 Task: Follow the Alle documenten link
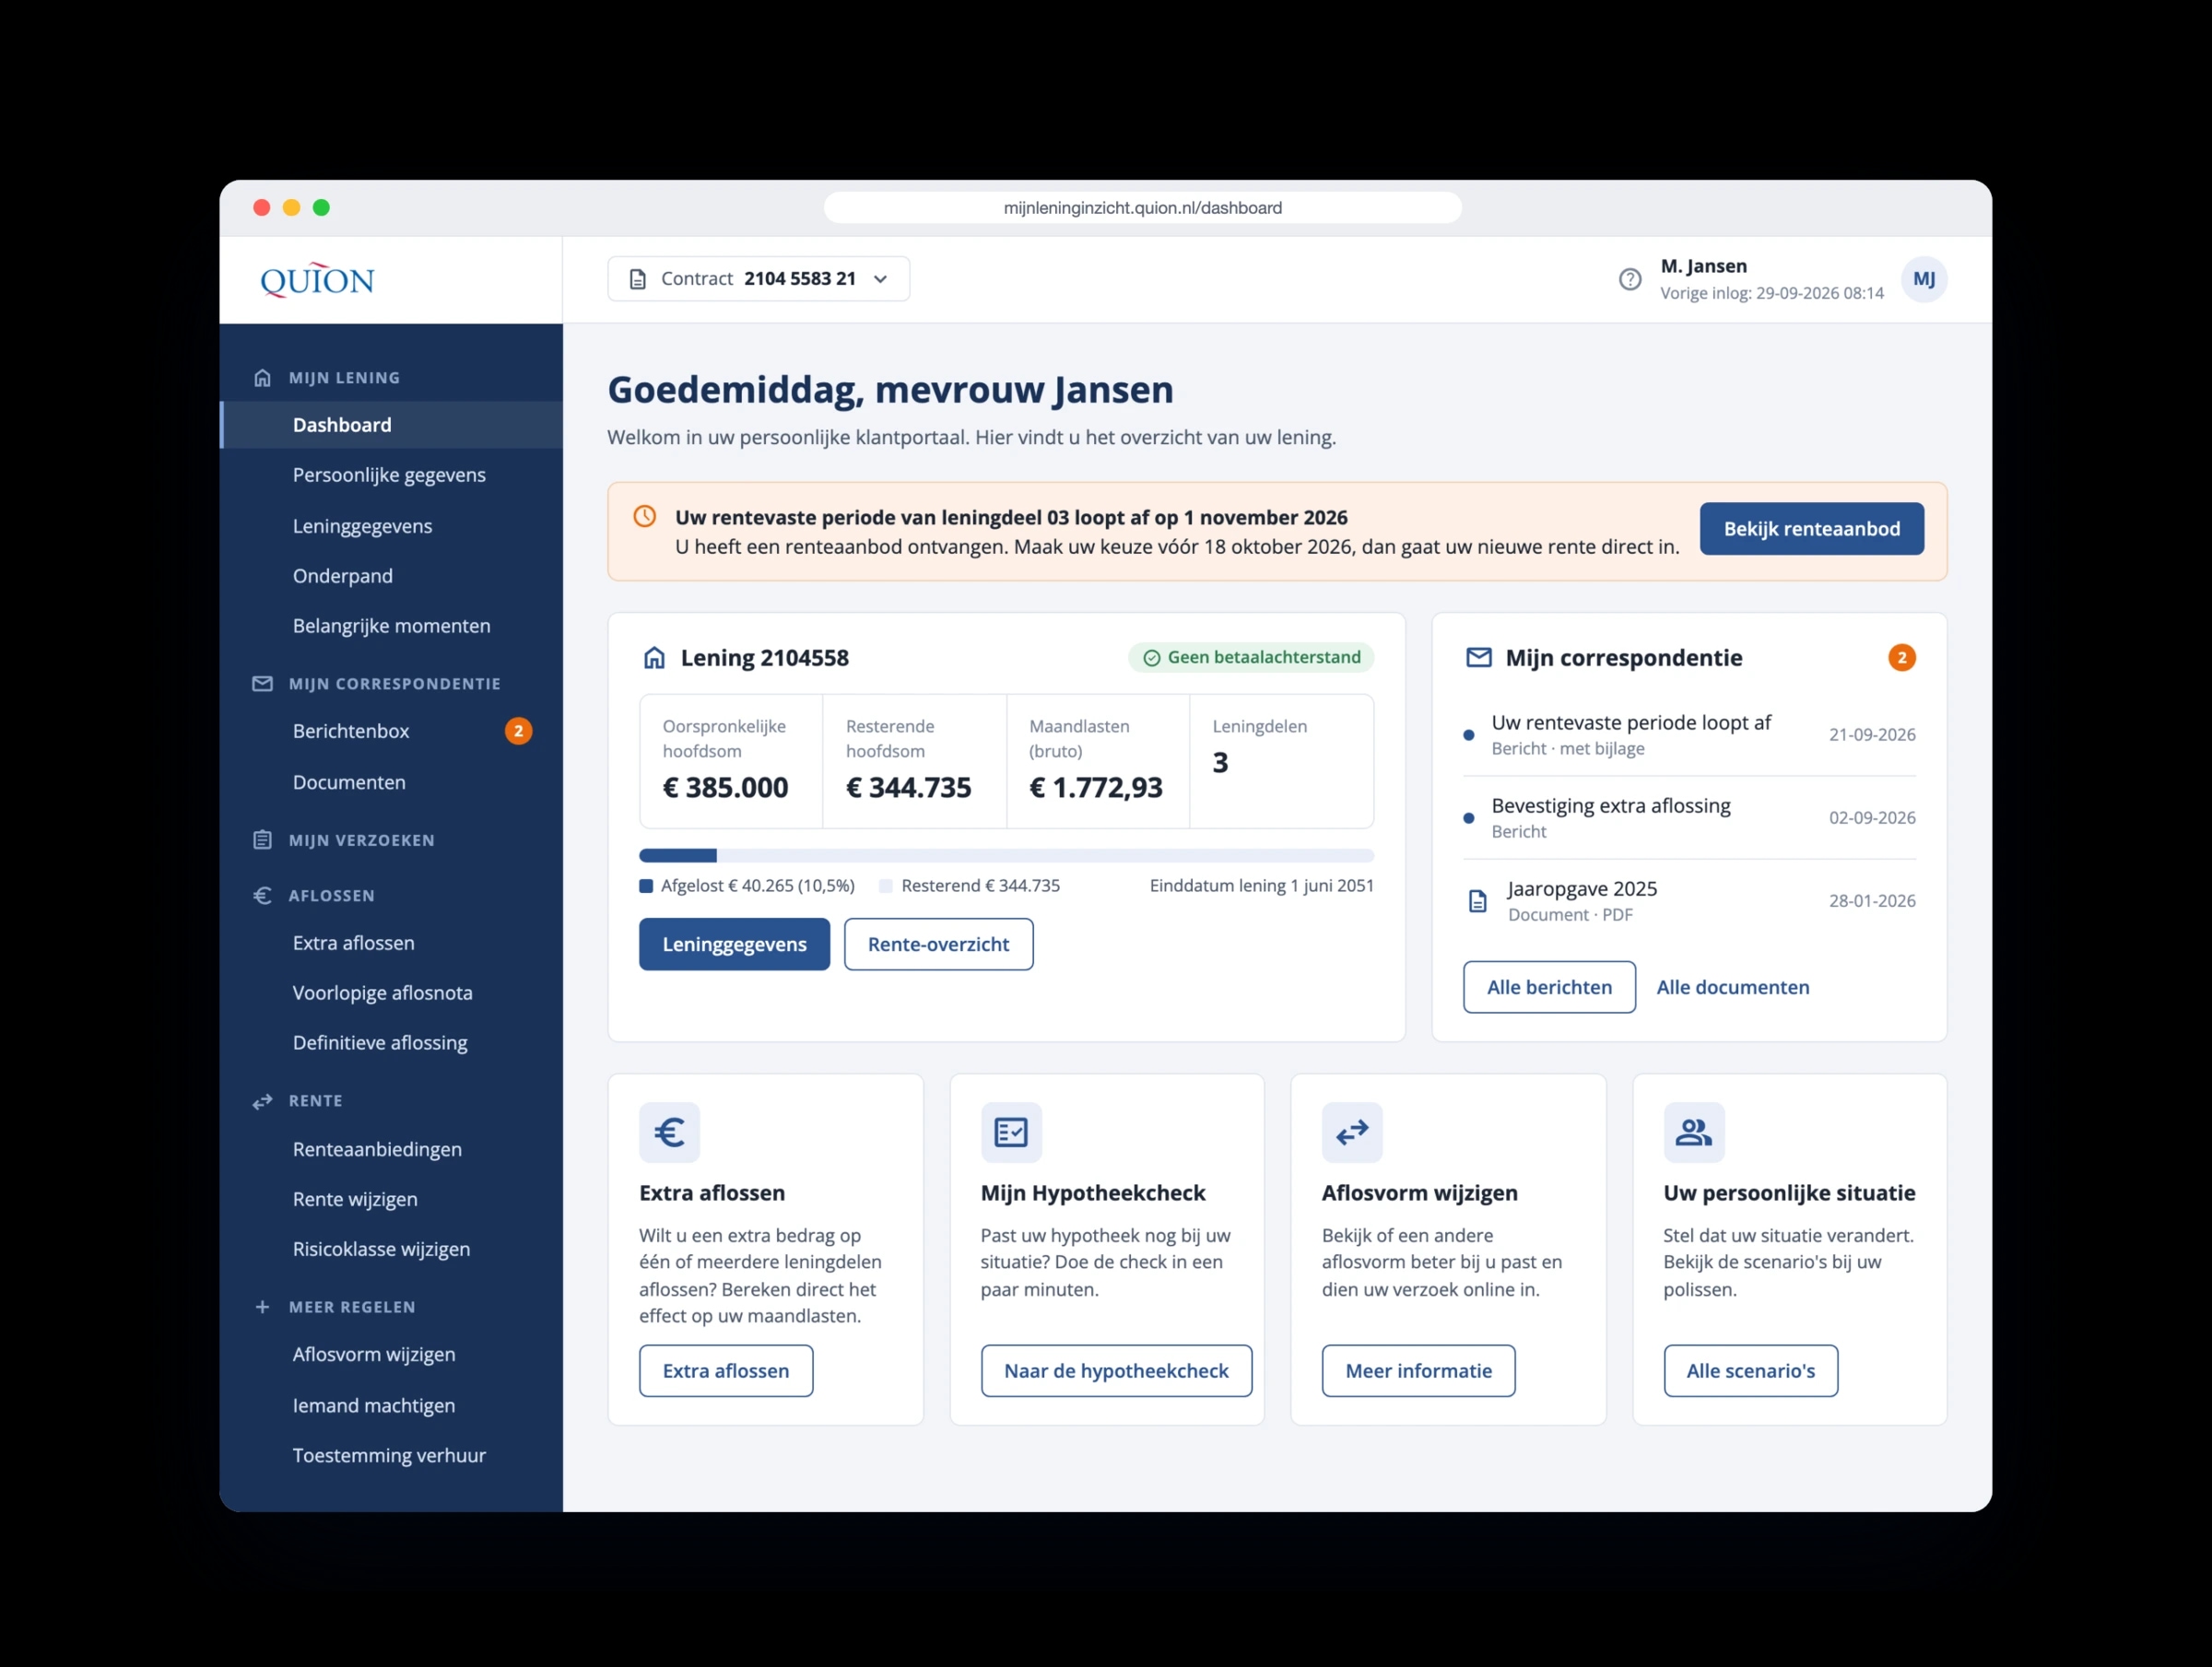point(1733,987)
